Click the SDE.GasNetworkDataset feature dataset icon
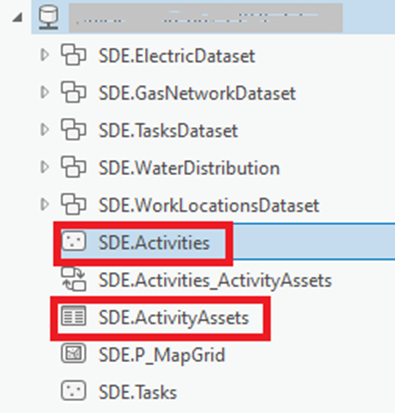Viewport: 395px width, 413px height. pyautogui.click(x=74, y=92)
